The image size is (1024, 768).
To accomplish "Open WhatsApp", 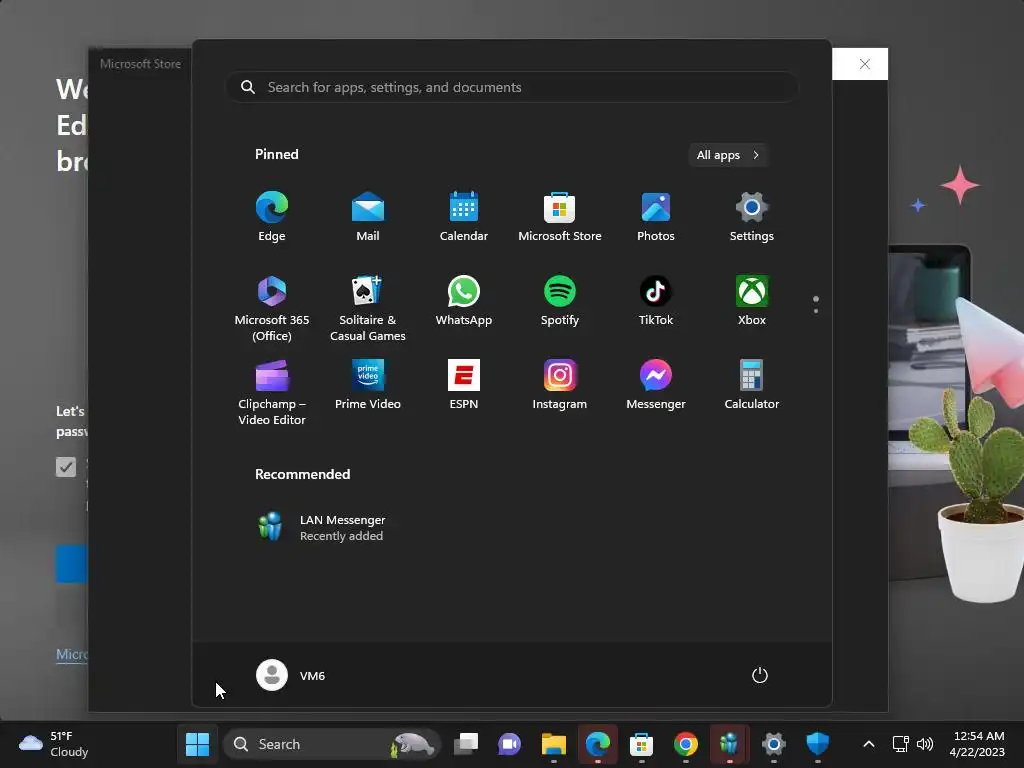I will tap(464, 301).
